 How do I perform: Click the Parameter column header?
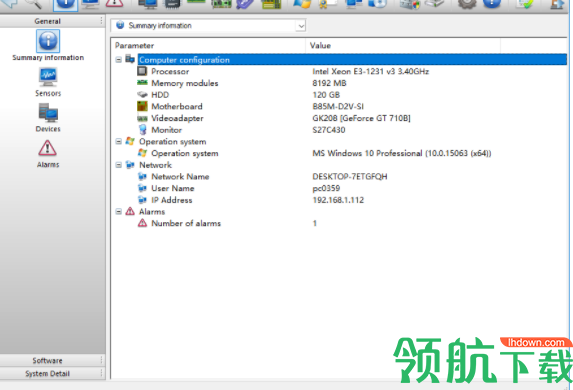208,45
